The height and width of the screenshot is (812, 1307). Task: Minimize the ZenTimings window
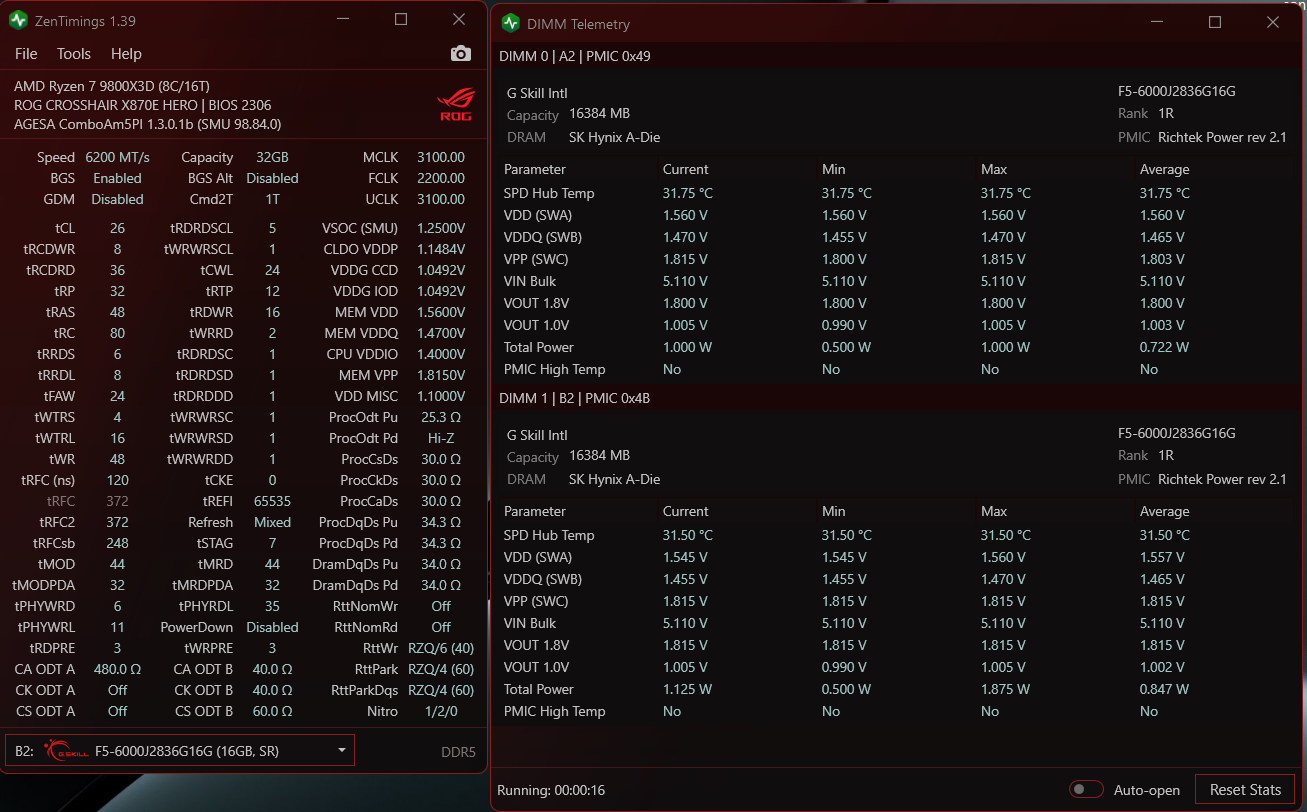(343, 20)
